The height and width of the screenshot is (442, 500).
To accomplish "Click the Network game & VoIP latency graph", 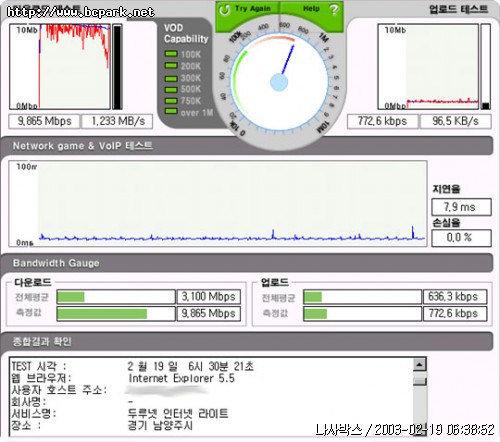I will pyautogui.click(x=218, y=204).
